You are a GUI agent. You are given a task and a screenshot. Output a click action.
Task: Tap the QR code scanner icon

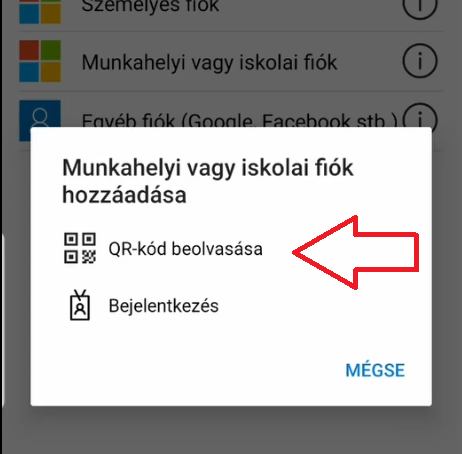pyautogui.click(x=80, y=248)
